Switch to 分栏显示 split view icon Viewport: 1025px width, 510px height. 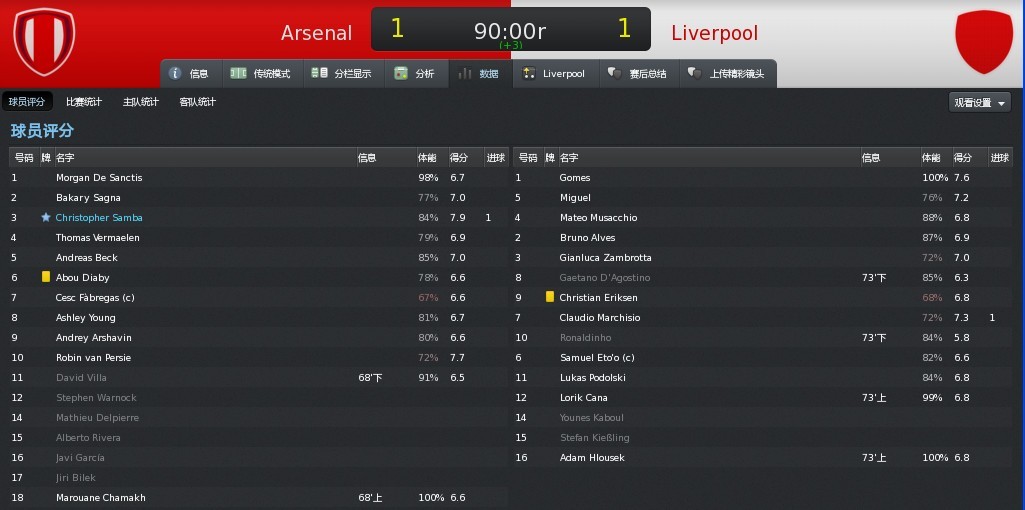pyautogui.click(x=320, y=73)
